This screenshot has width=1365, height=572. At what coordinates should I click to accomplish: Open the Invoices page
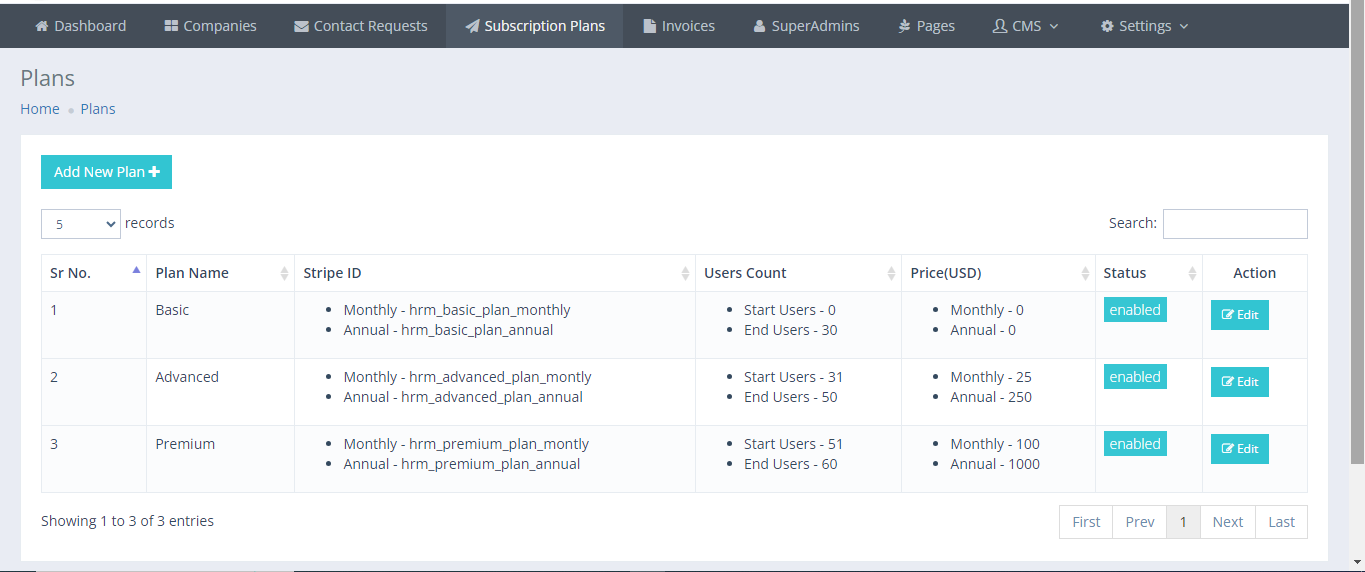[678, 26]
